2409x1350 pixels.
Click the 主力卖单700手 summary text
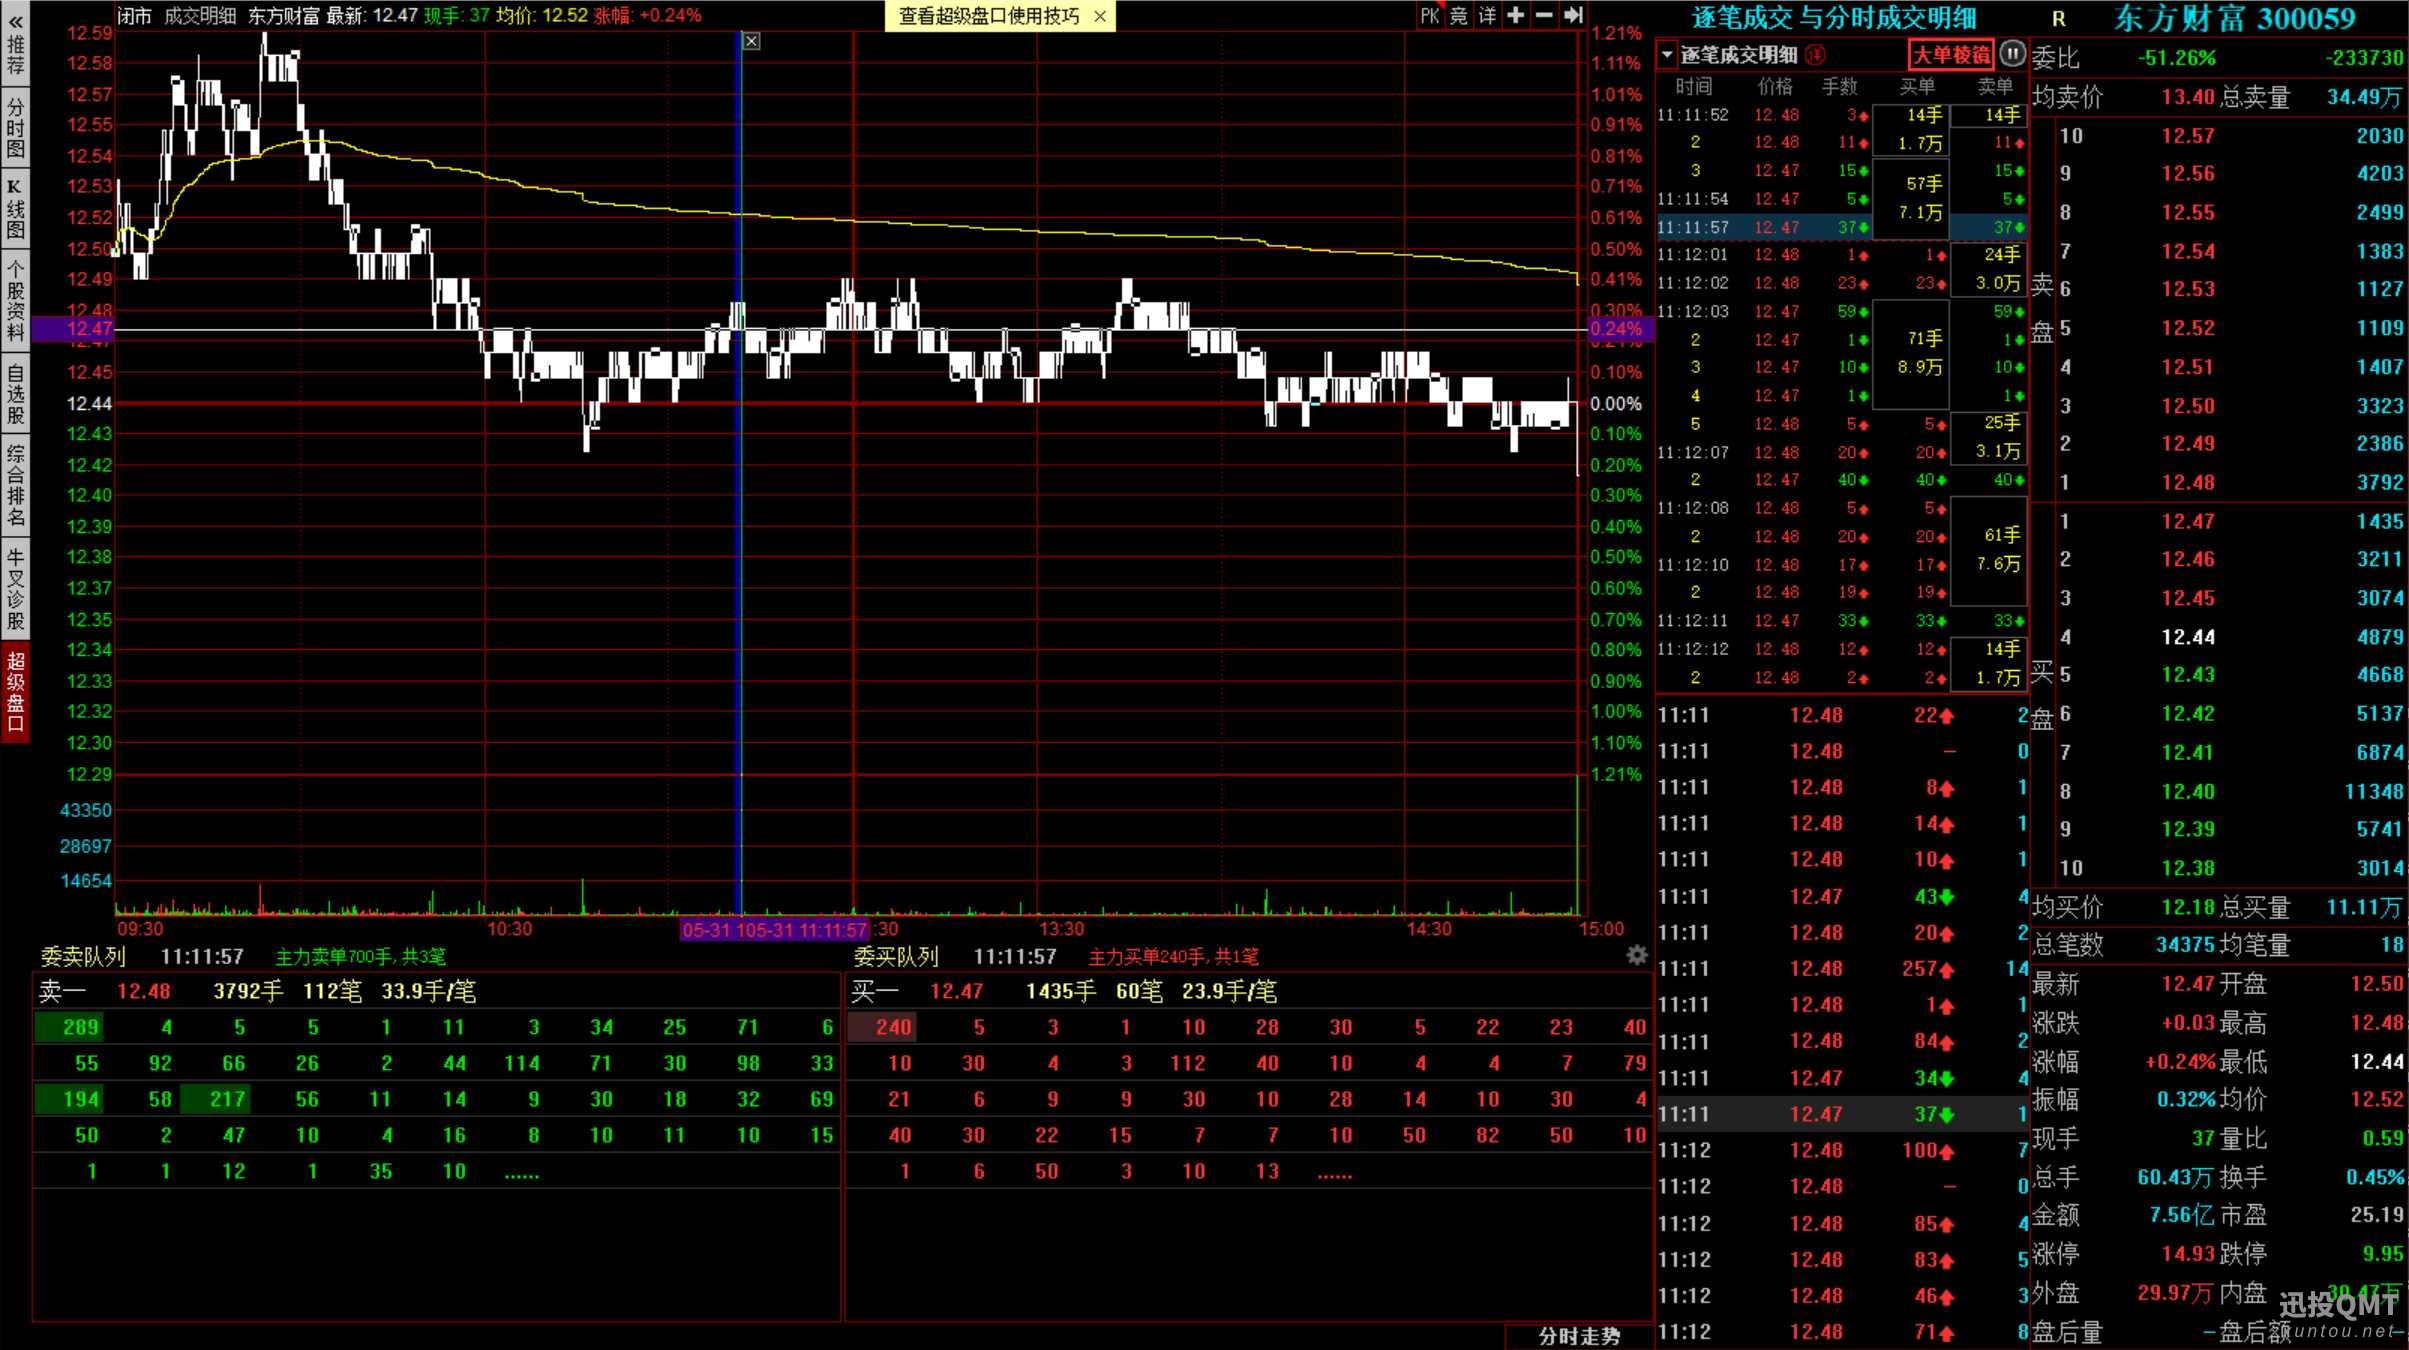click(x=361, y=957)
